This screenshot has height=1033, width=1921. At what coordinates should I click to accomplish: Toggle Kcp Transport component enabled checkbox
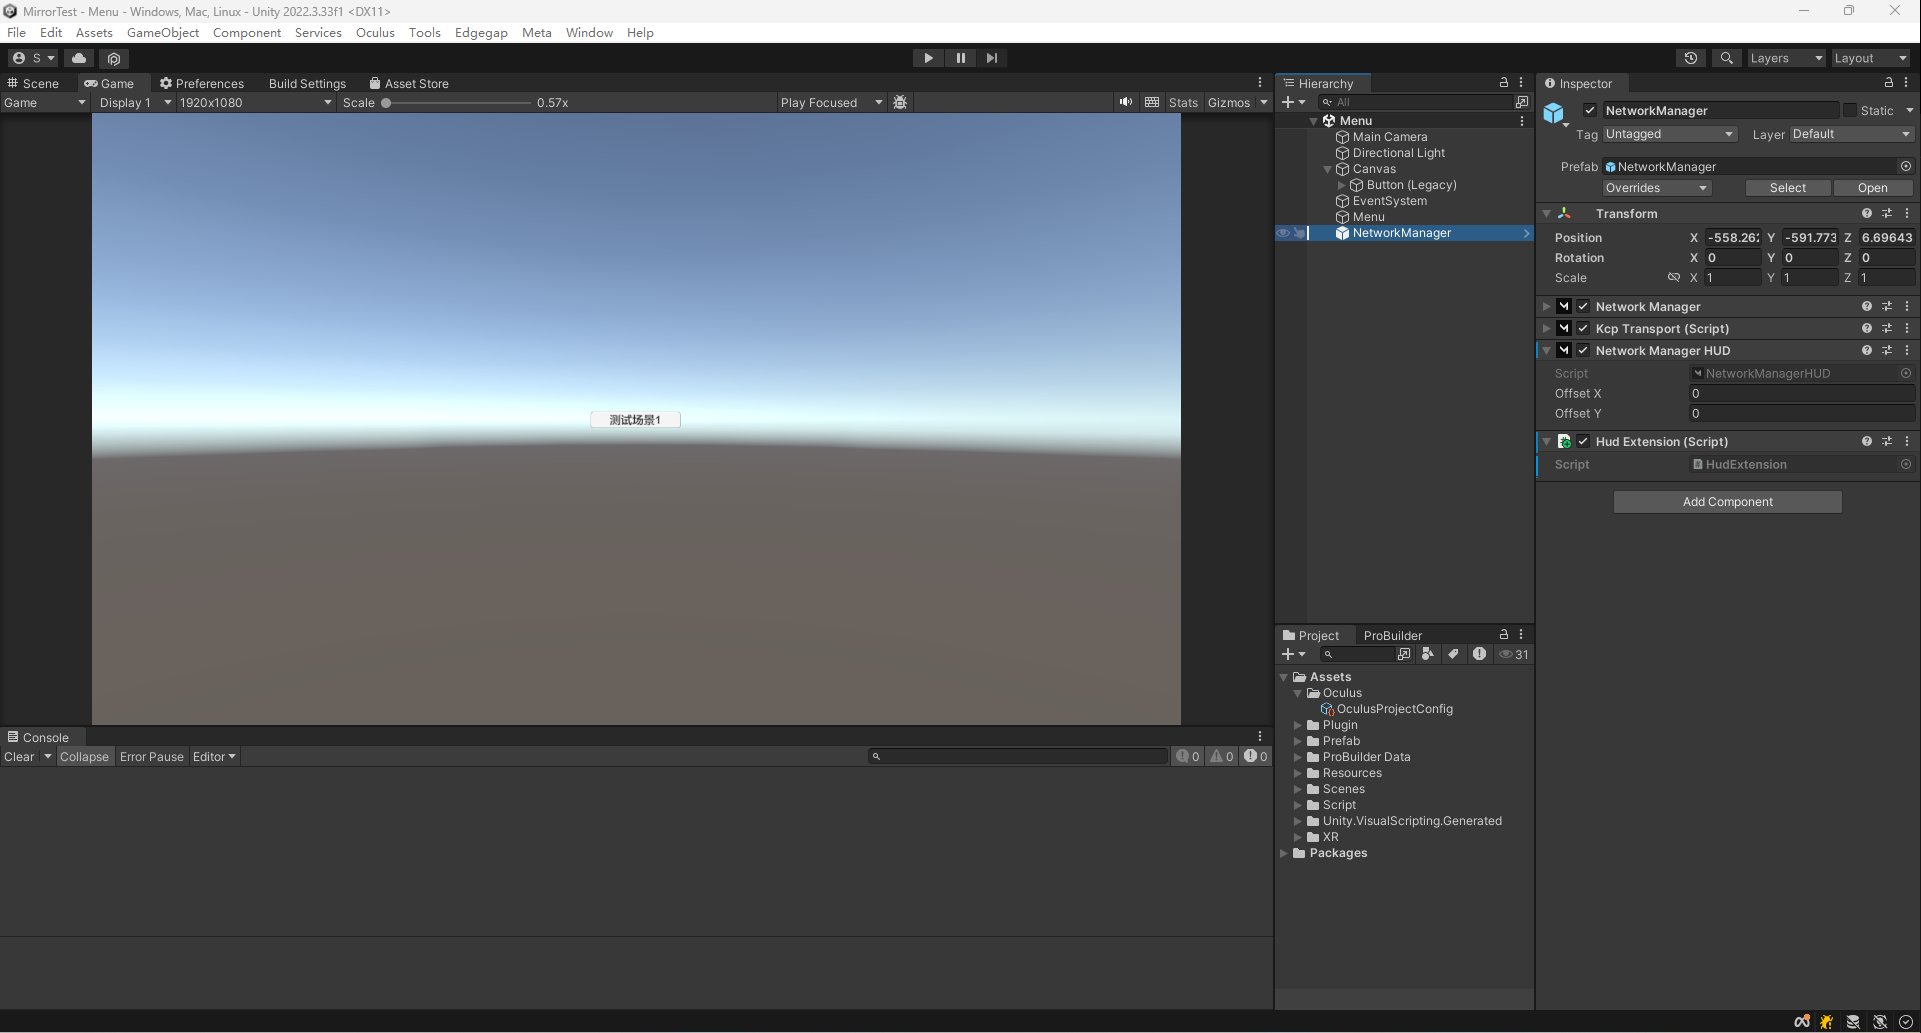tap(1583, 329)
